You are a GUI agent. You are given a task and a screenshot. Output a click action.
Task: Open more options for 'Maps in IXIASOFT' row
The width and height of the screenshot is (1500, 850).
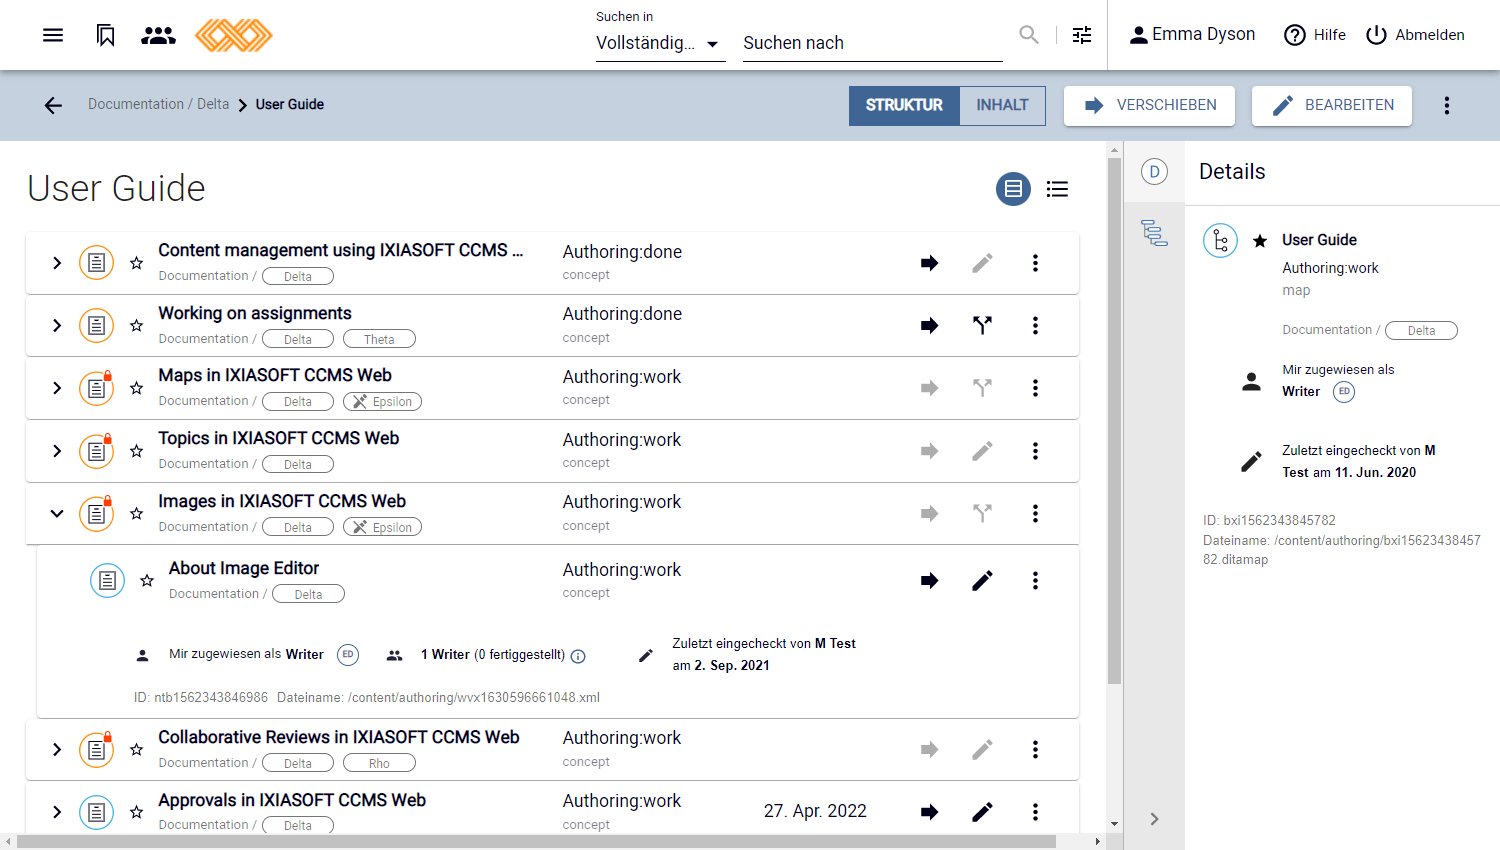[x=1035, y=388]
